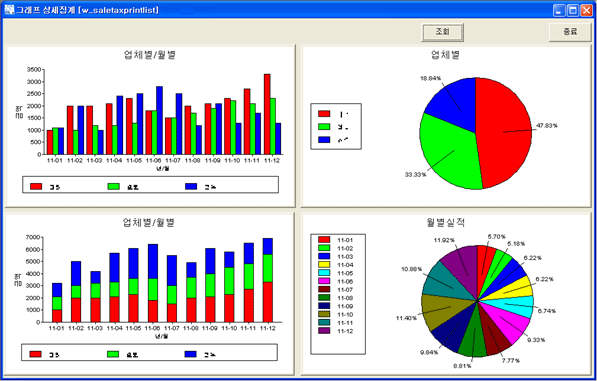Click the 조회 button
This screenshot has height=381, width=597.
coord(442,32)
